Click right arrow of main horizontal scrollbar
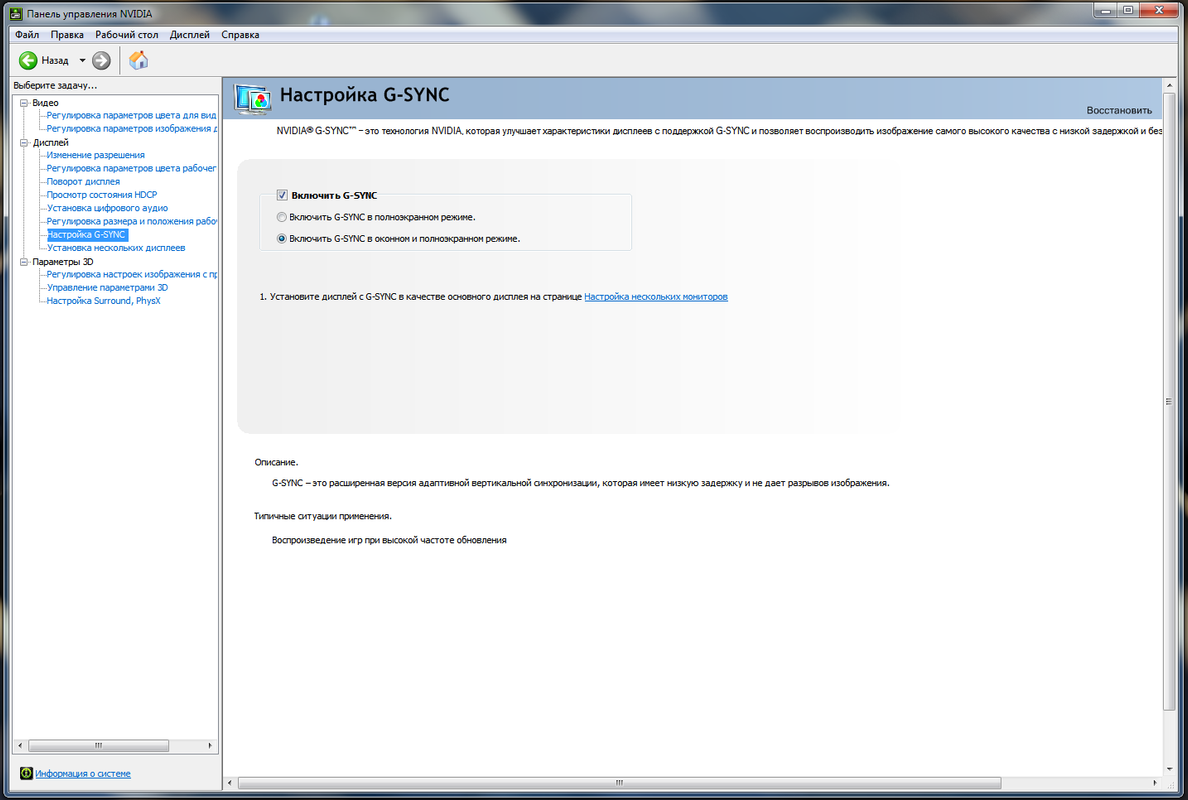Screen dimensions: 1188x800 click(1155, 783)
